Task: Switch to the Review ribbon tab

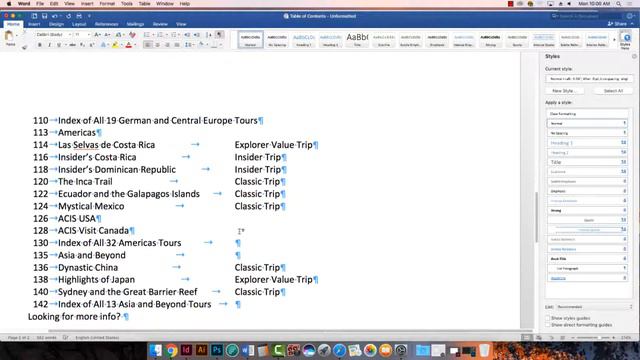Action: click(160, 24)
